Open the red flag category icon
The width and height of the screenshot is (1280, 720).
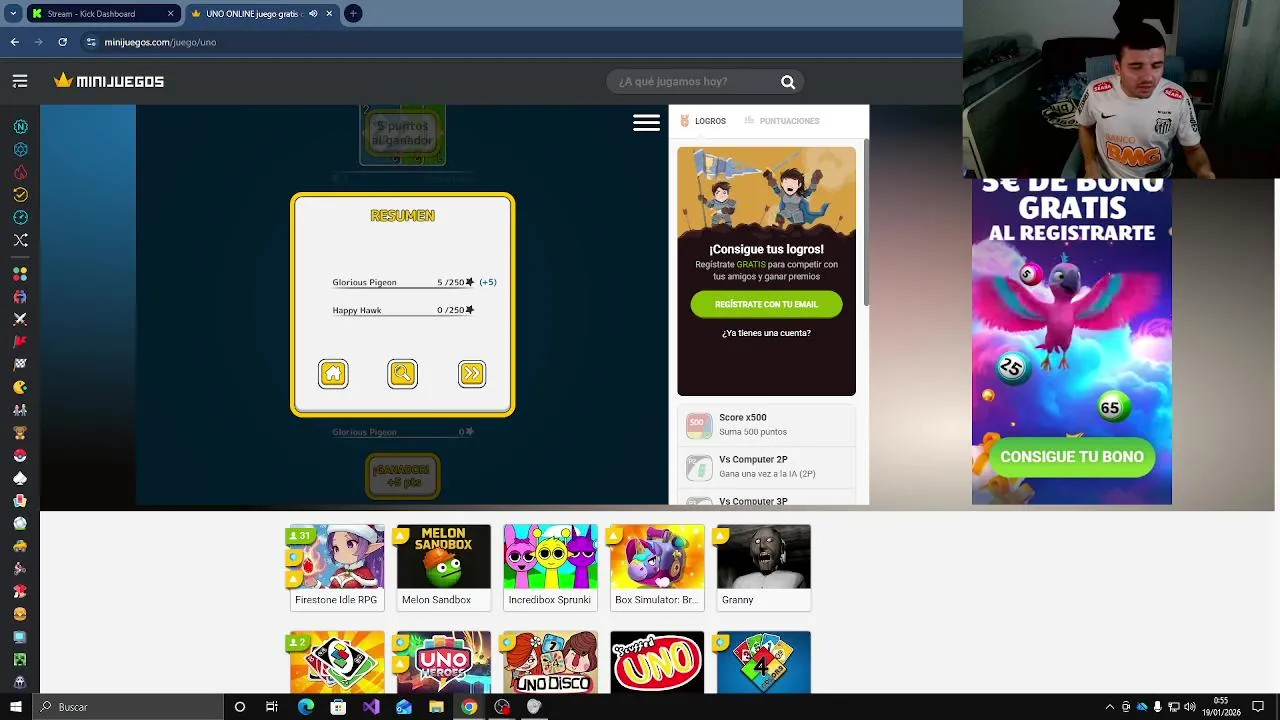click(20, 342)
